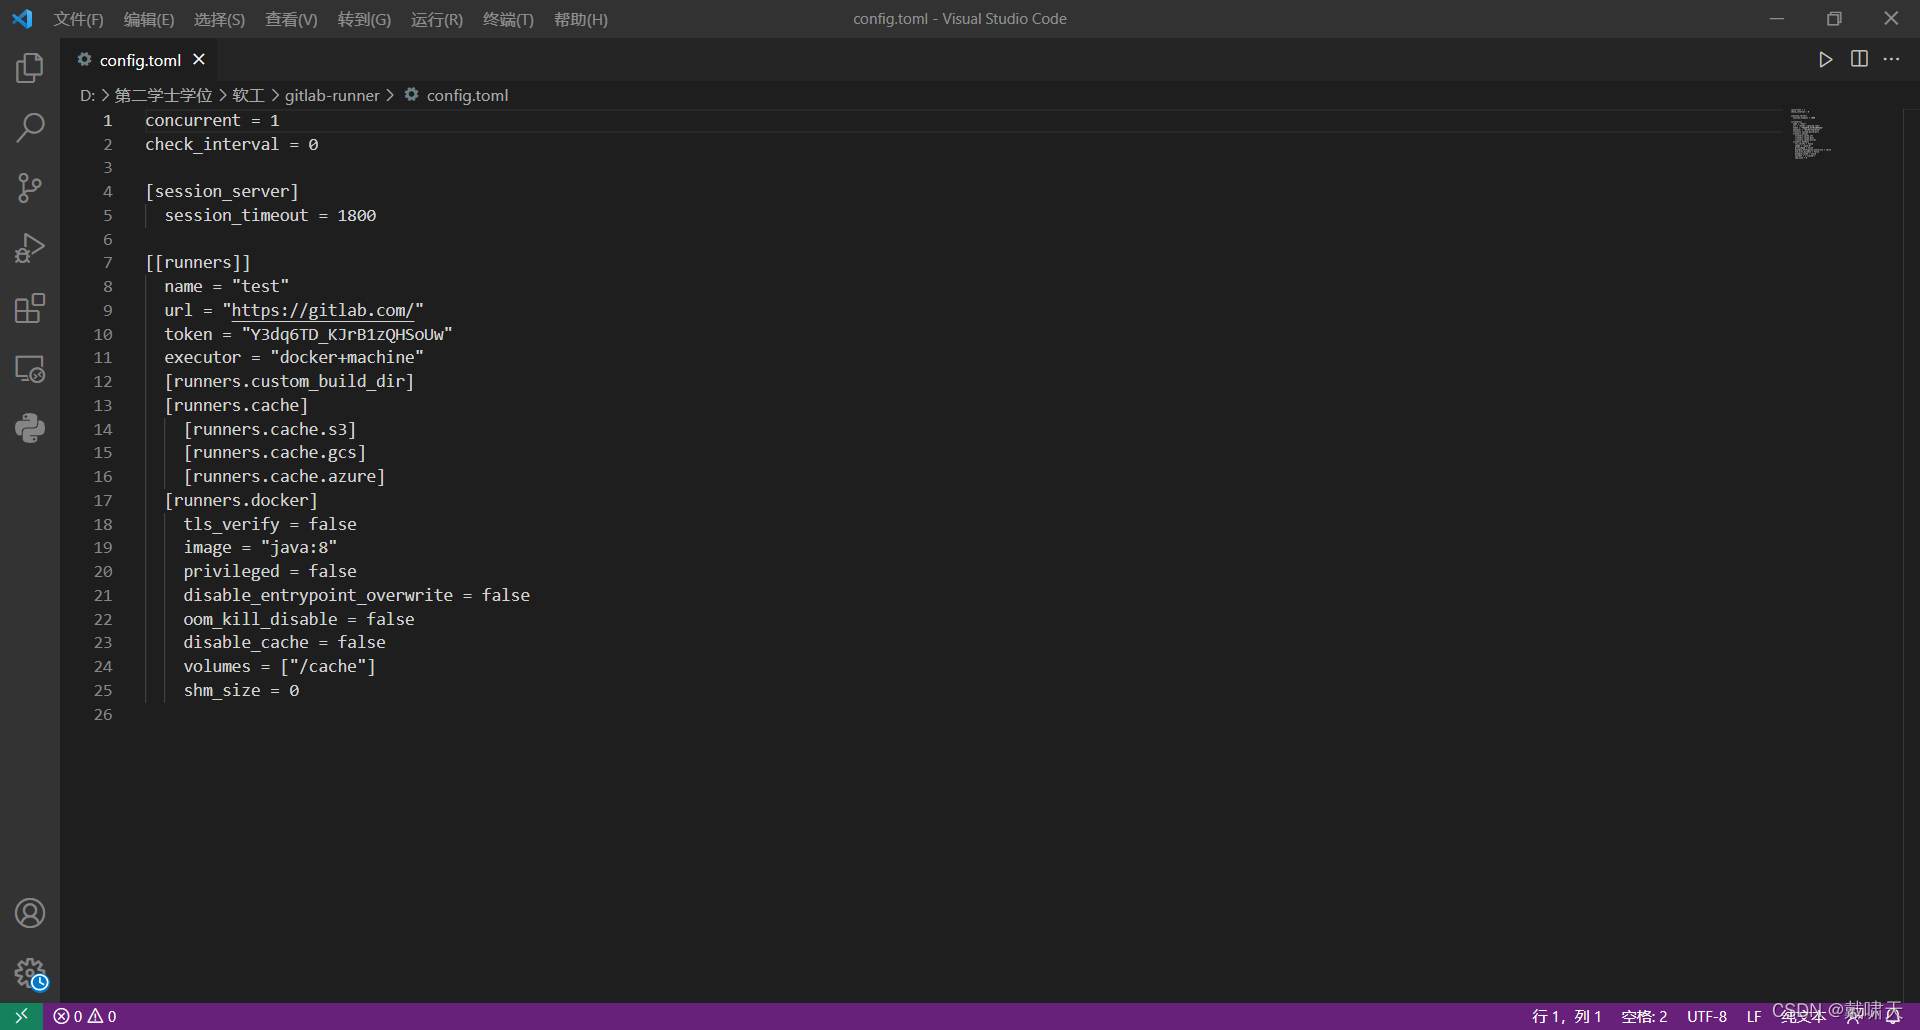Open the Source Control view
This screenshot has width=1920, height=1030.
point(30,188)
